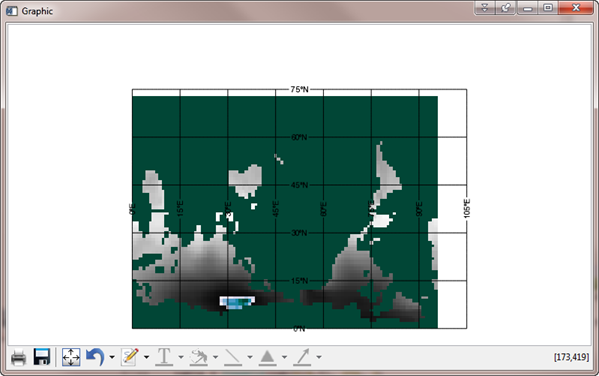Save the graphic with the floppy disk icon
This screenshot has height=376, width=599.
[x=42, y=357]
